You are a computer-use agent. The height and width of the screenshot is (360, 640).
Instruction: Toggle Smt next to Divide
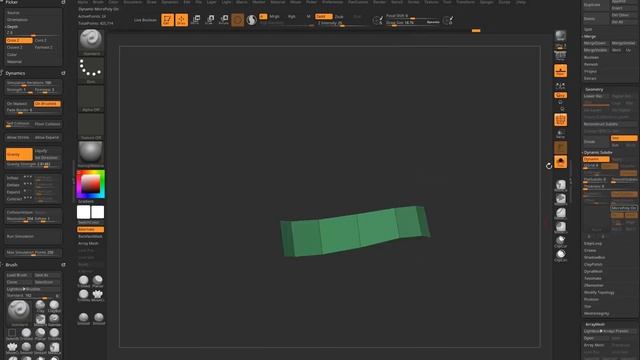(624, 138)
